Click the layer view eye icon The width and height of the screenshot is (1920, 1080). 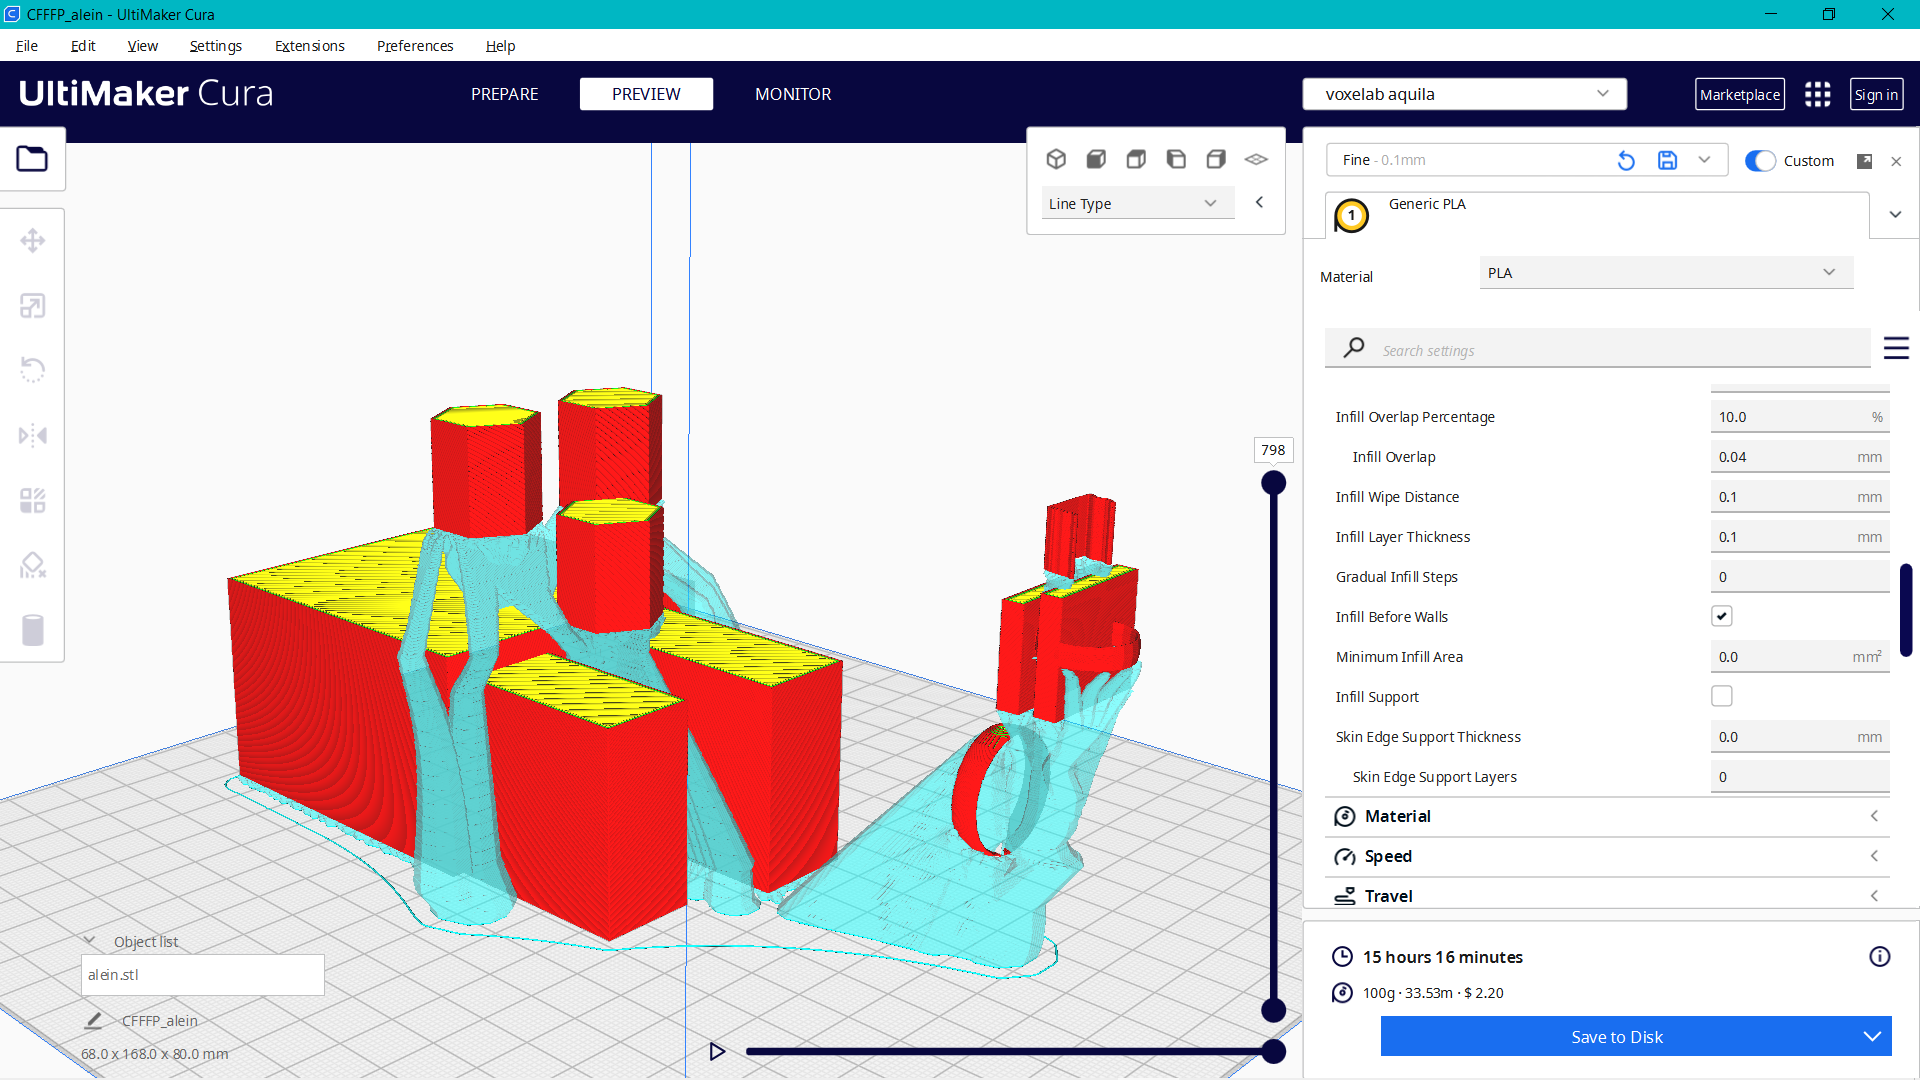pyautogui.click(x=1256, y=159)
